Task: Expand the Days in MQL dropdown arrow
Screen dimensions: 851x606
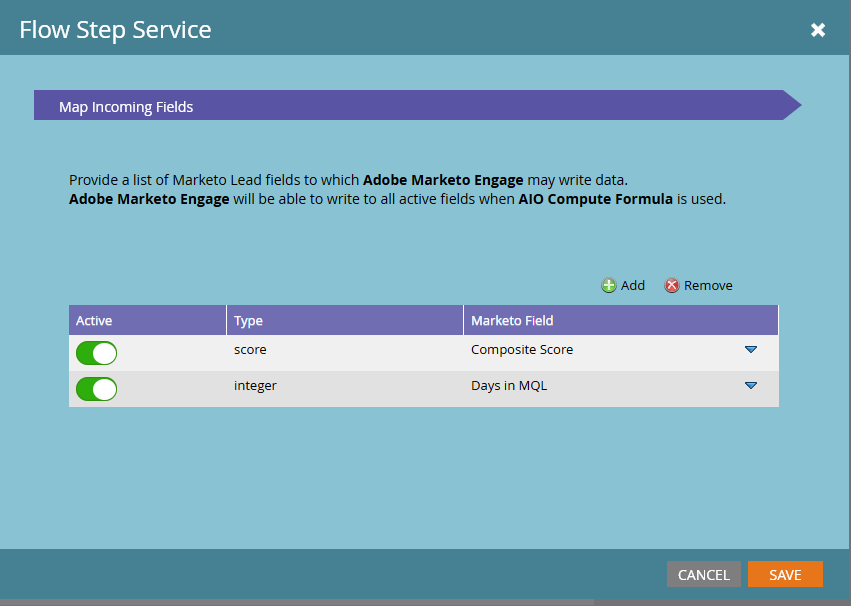Action: point(751,386)
